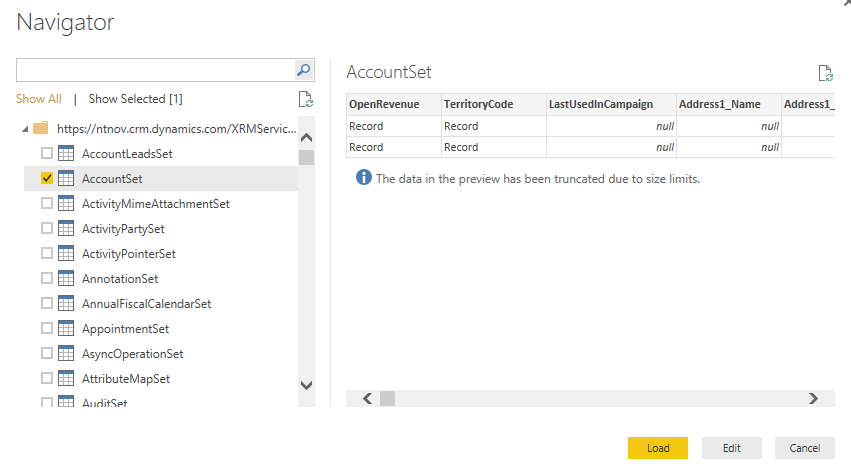851x466 pixels.
Task: Uncheck the AccountSet checkbox
Action: click(47, 179)
